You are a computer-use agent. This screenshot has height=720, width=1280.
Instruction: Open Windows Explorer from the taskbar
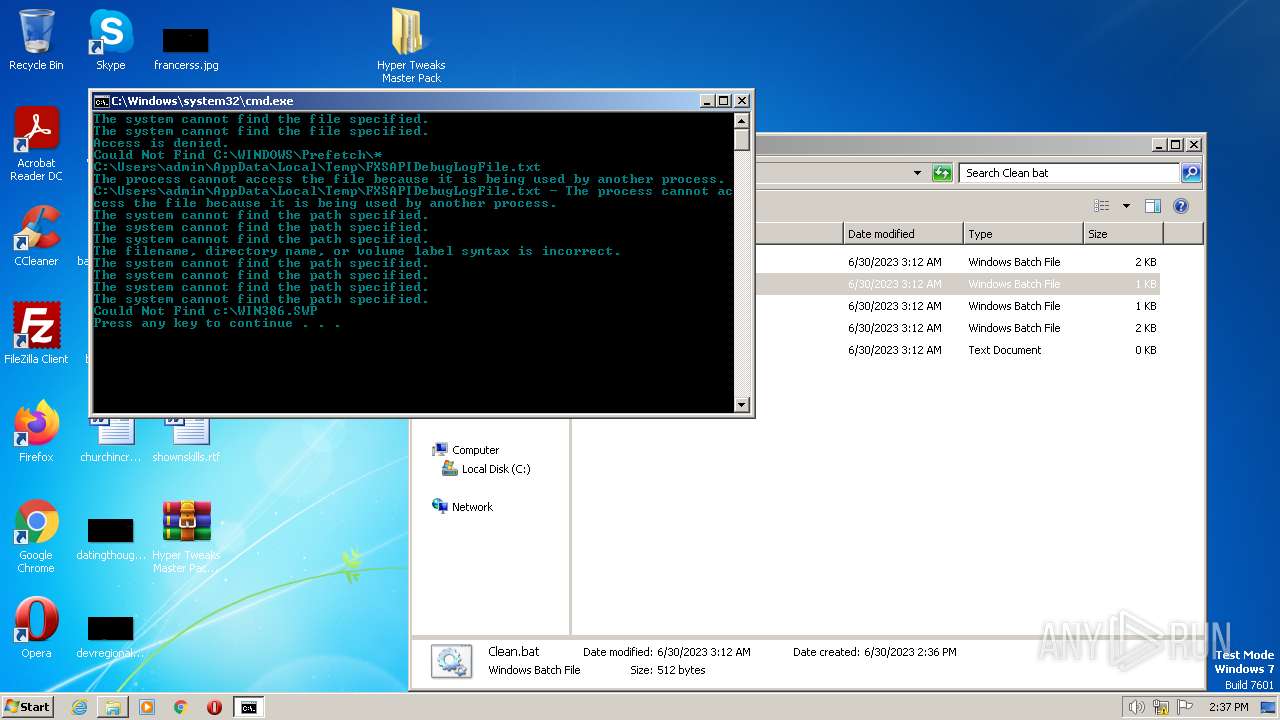pos(113,707)
